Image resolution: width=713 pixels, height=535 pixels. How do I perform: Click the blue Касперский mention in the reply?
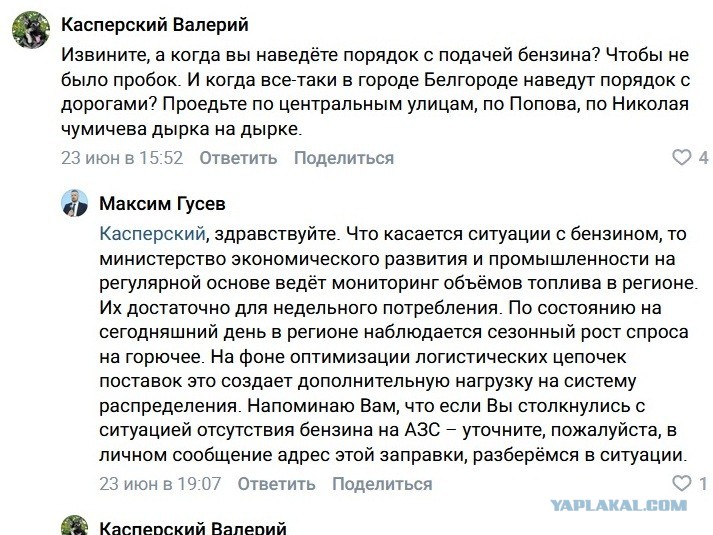click(x=152, y=234)
